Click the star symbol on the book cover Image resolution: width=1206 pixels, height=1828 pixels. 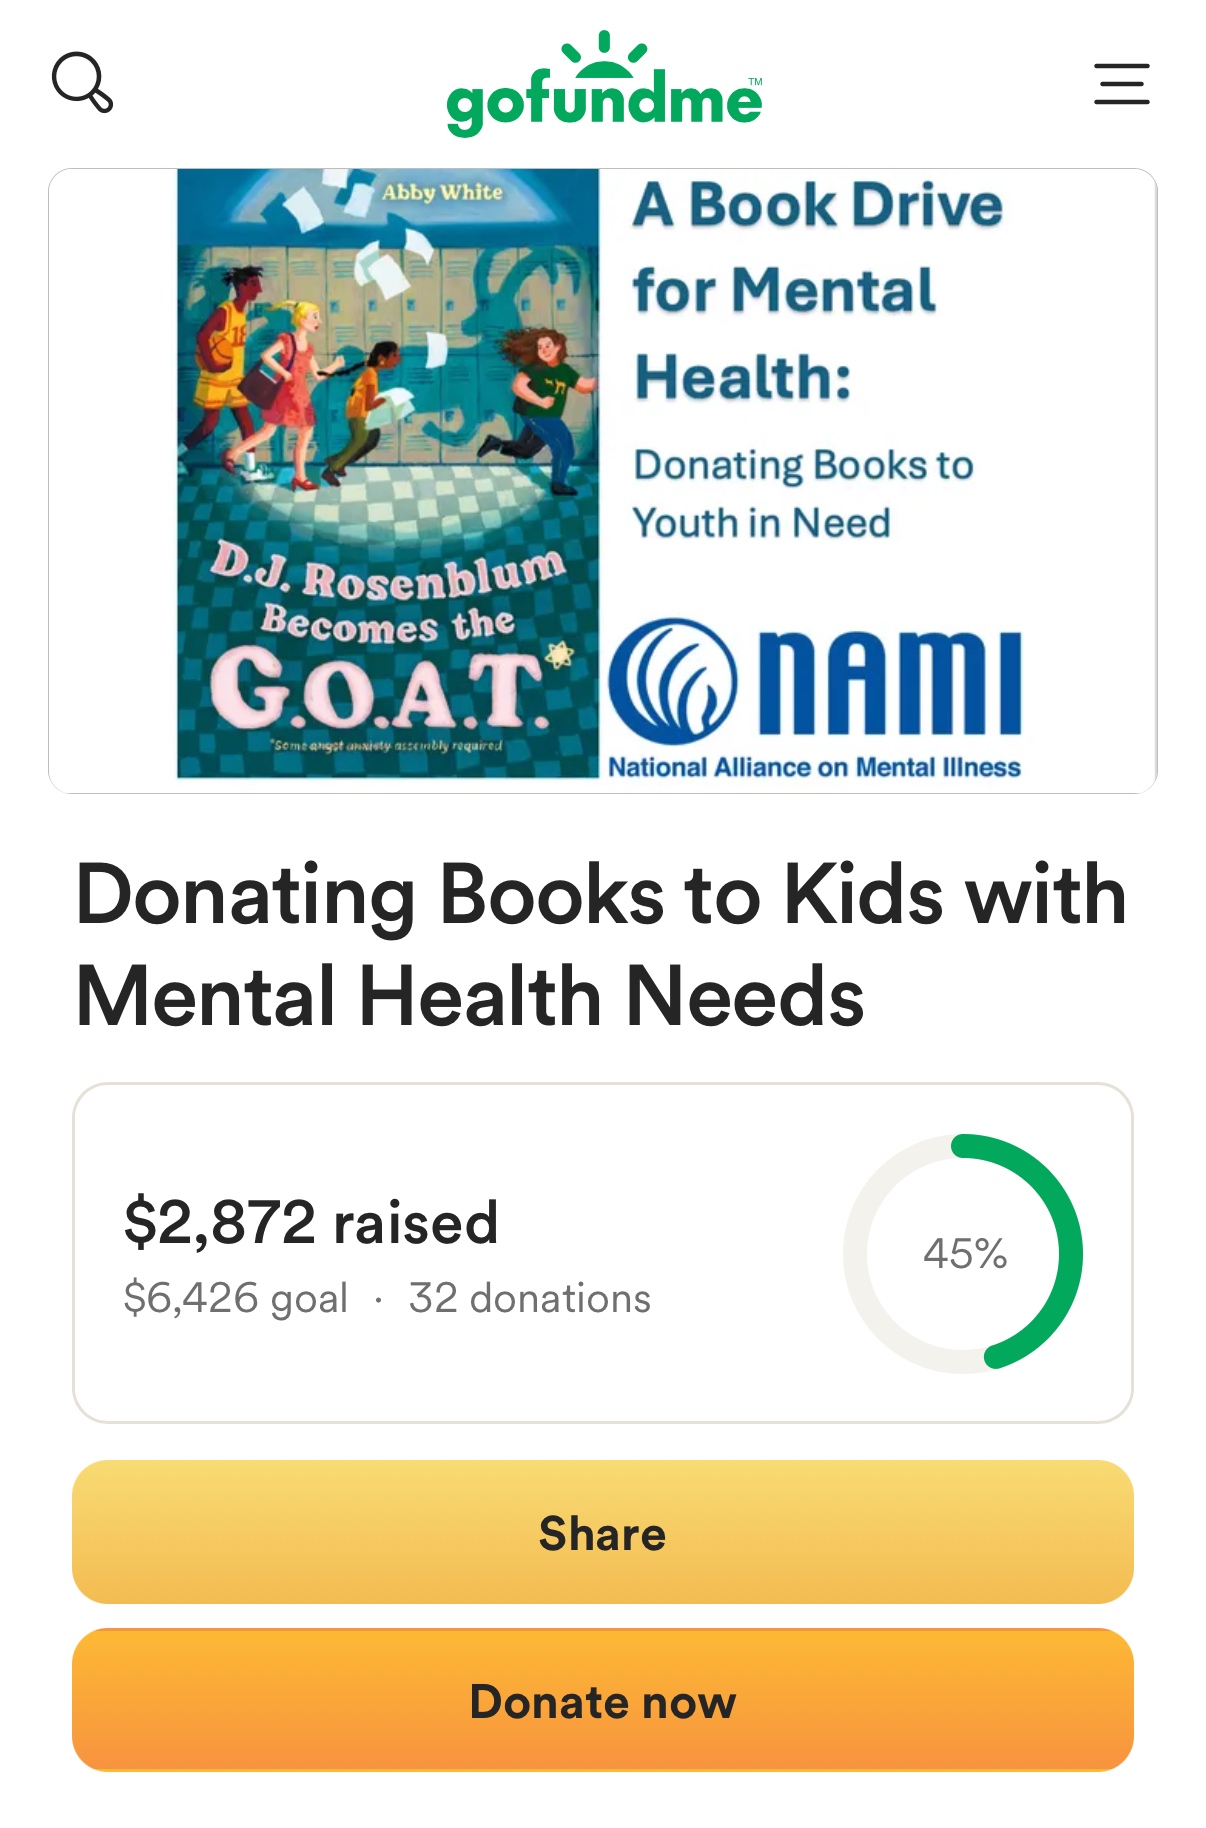560,655
